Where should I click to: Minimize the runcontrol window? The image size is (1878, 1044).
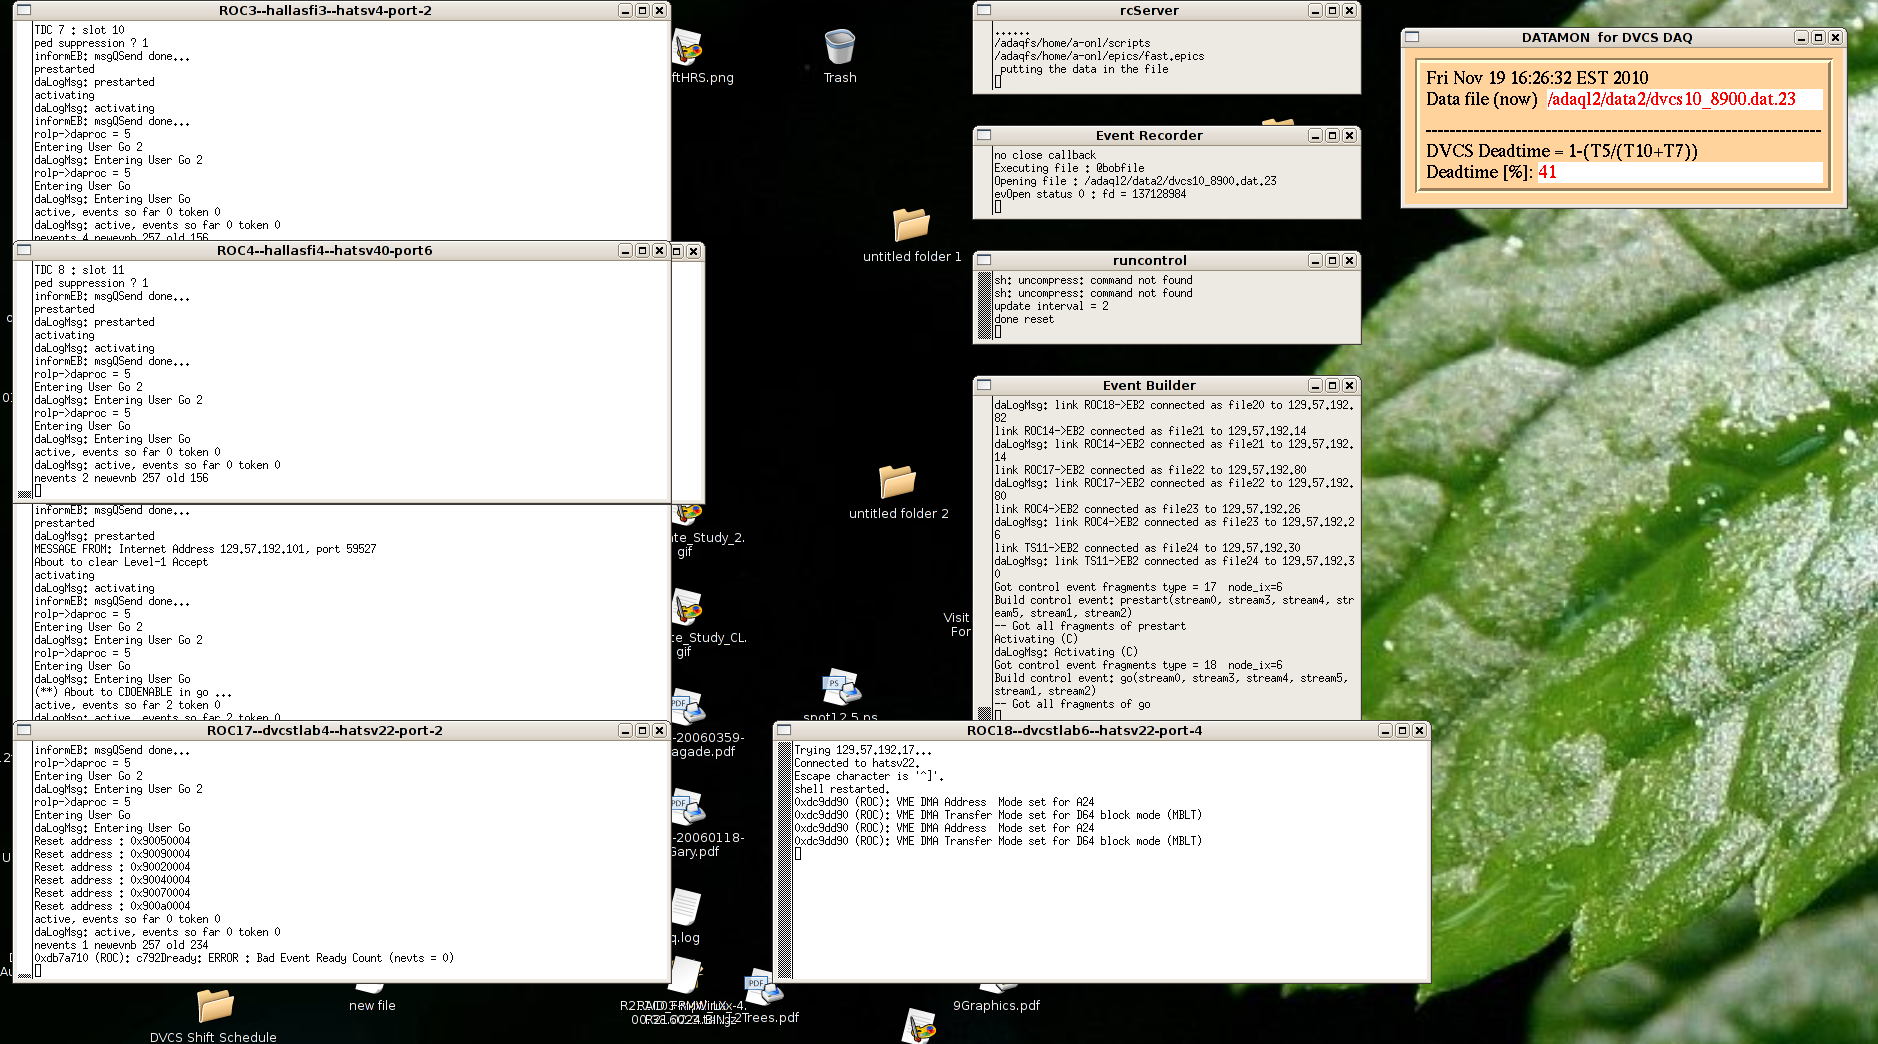click(x=1315, y=260)
